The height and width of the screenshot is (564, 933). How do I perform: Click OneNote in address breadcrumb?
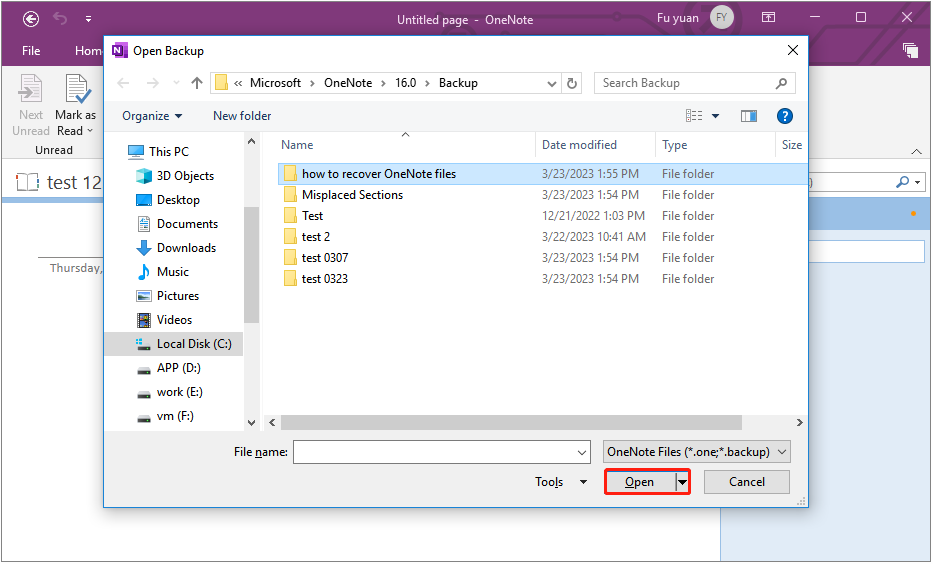(x=348, y=83)
